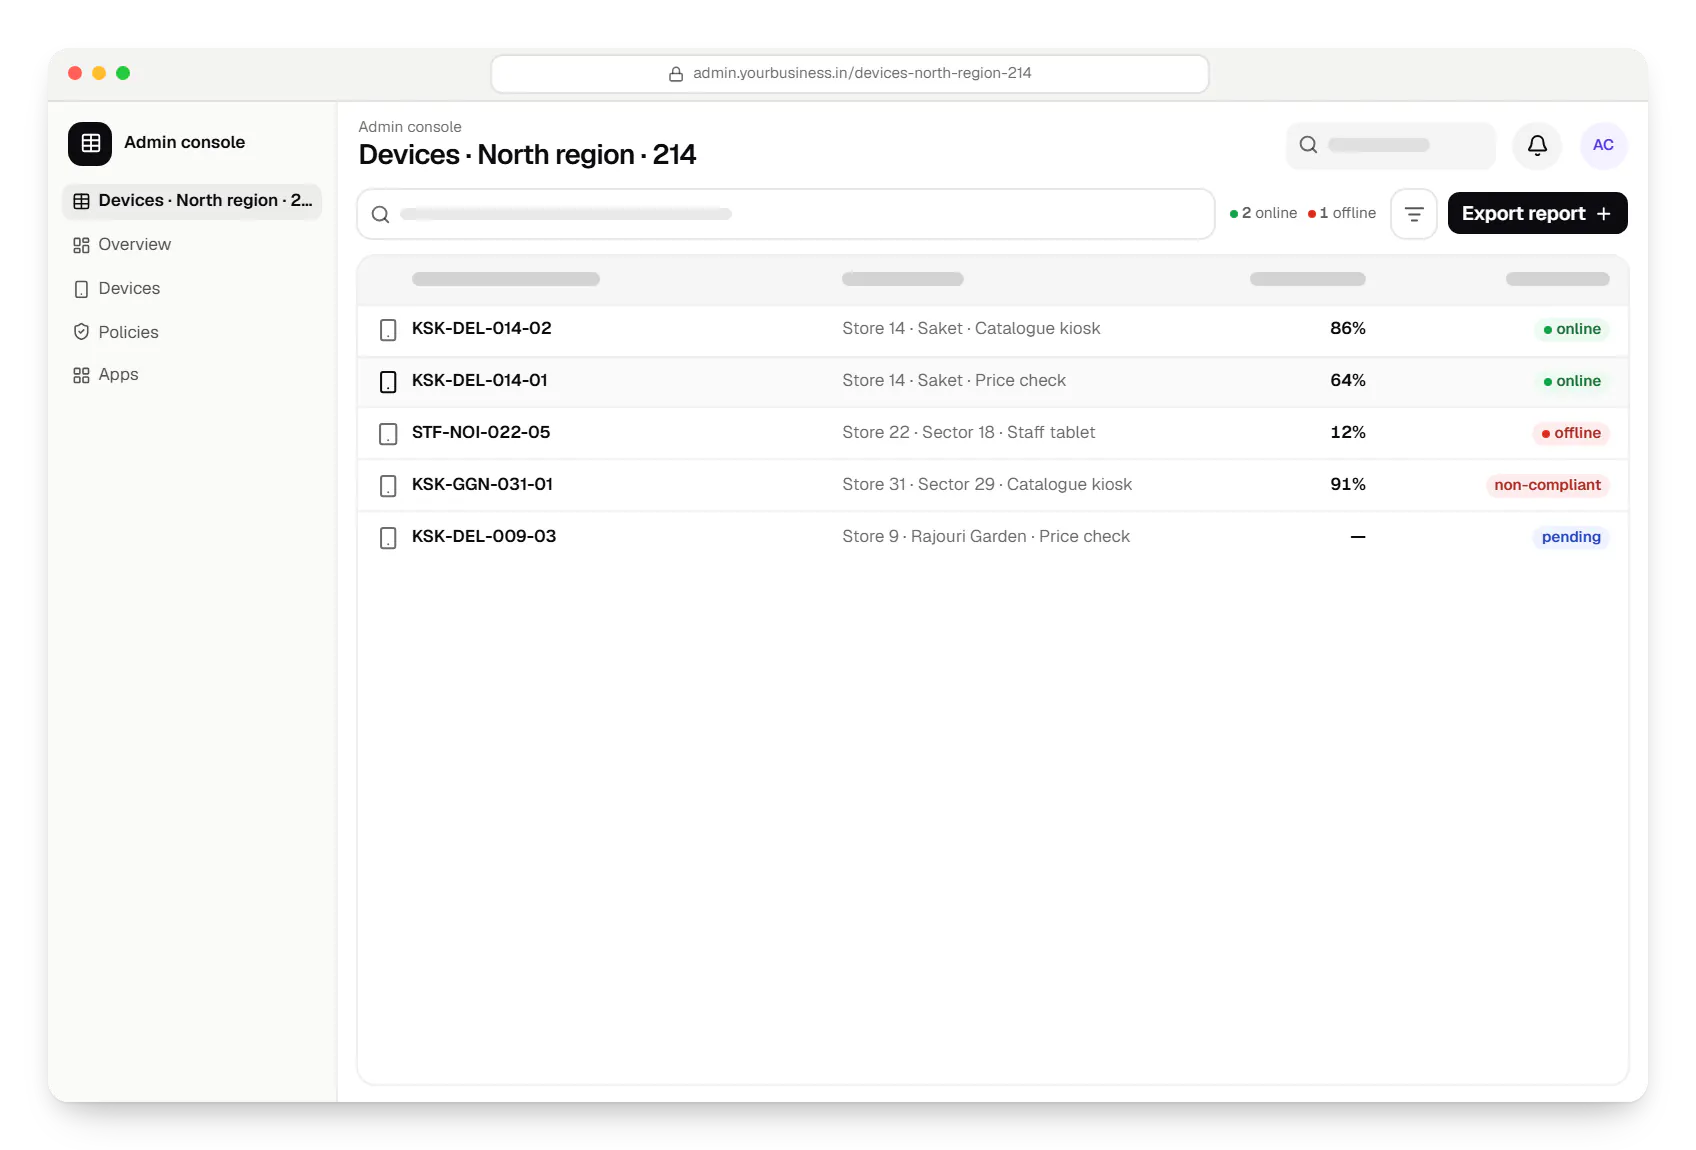Click the device icon for KSK-GGN-031-01
Image resolution: width=1696 pixels, height=1150 pixels.
tap(388, 486)
